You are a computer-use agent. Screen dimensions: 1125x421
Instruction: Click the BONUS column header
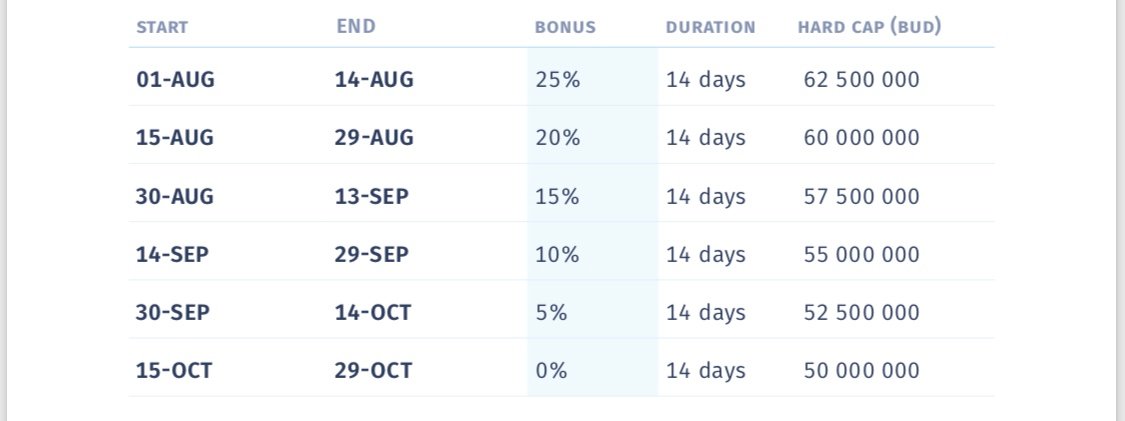coord(565,28)
